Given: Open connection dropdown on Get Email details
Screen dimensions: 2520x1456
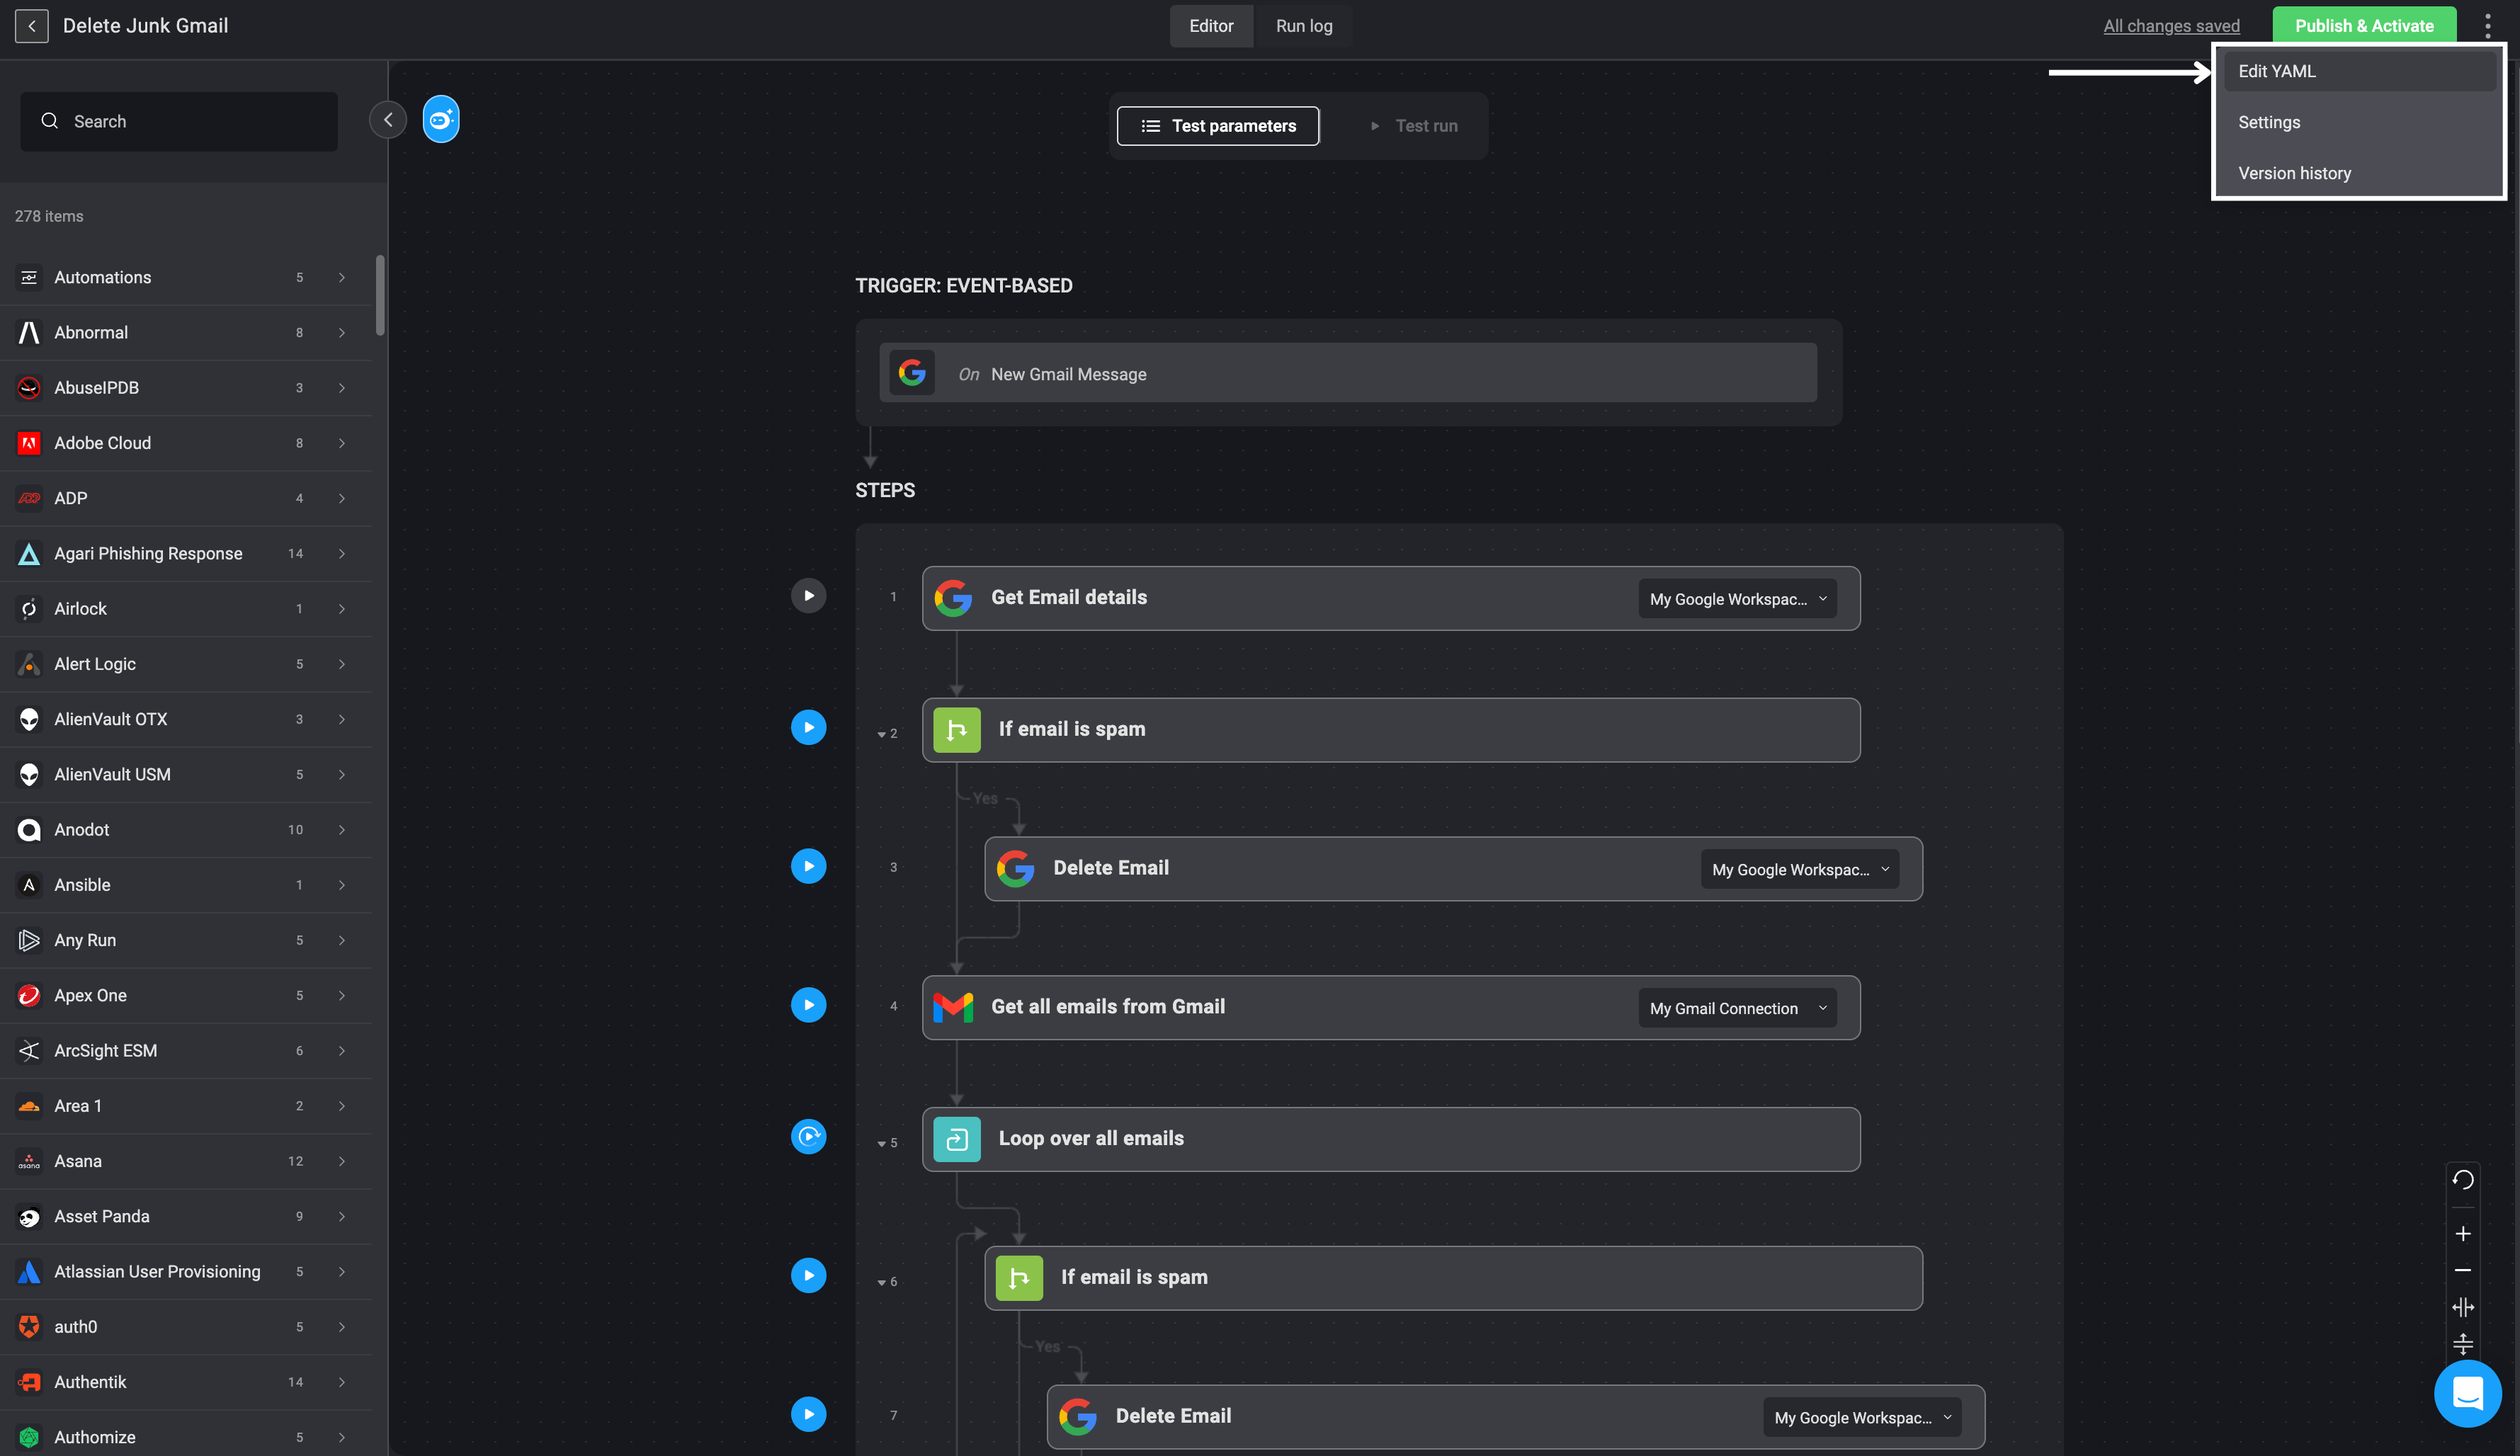Looking at the screenshot, I should click(x=1737, y=599).
